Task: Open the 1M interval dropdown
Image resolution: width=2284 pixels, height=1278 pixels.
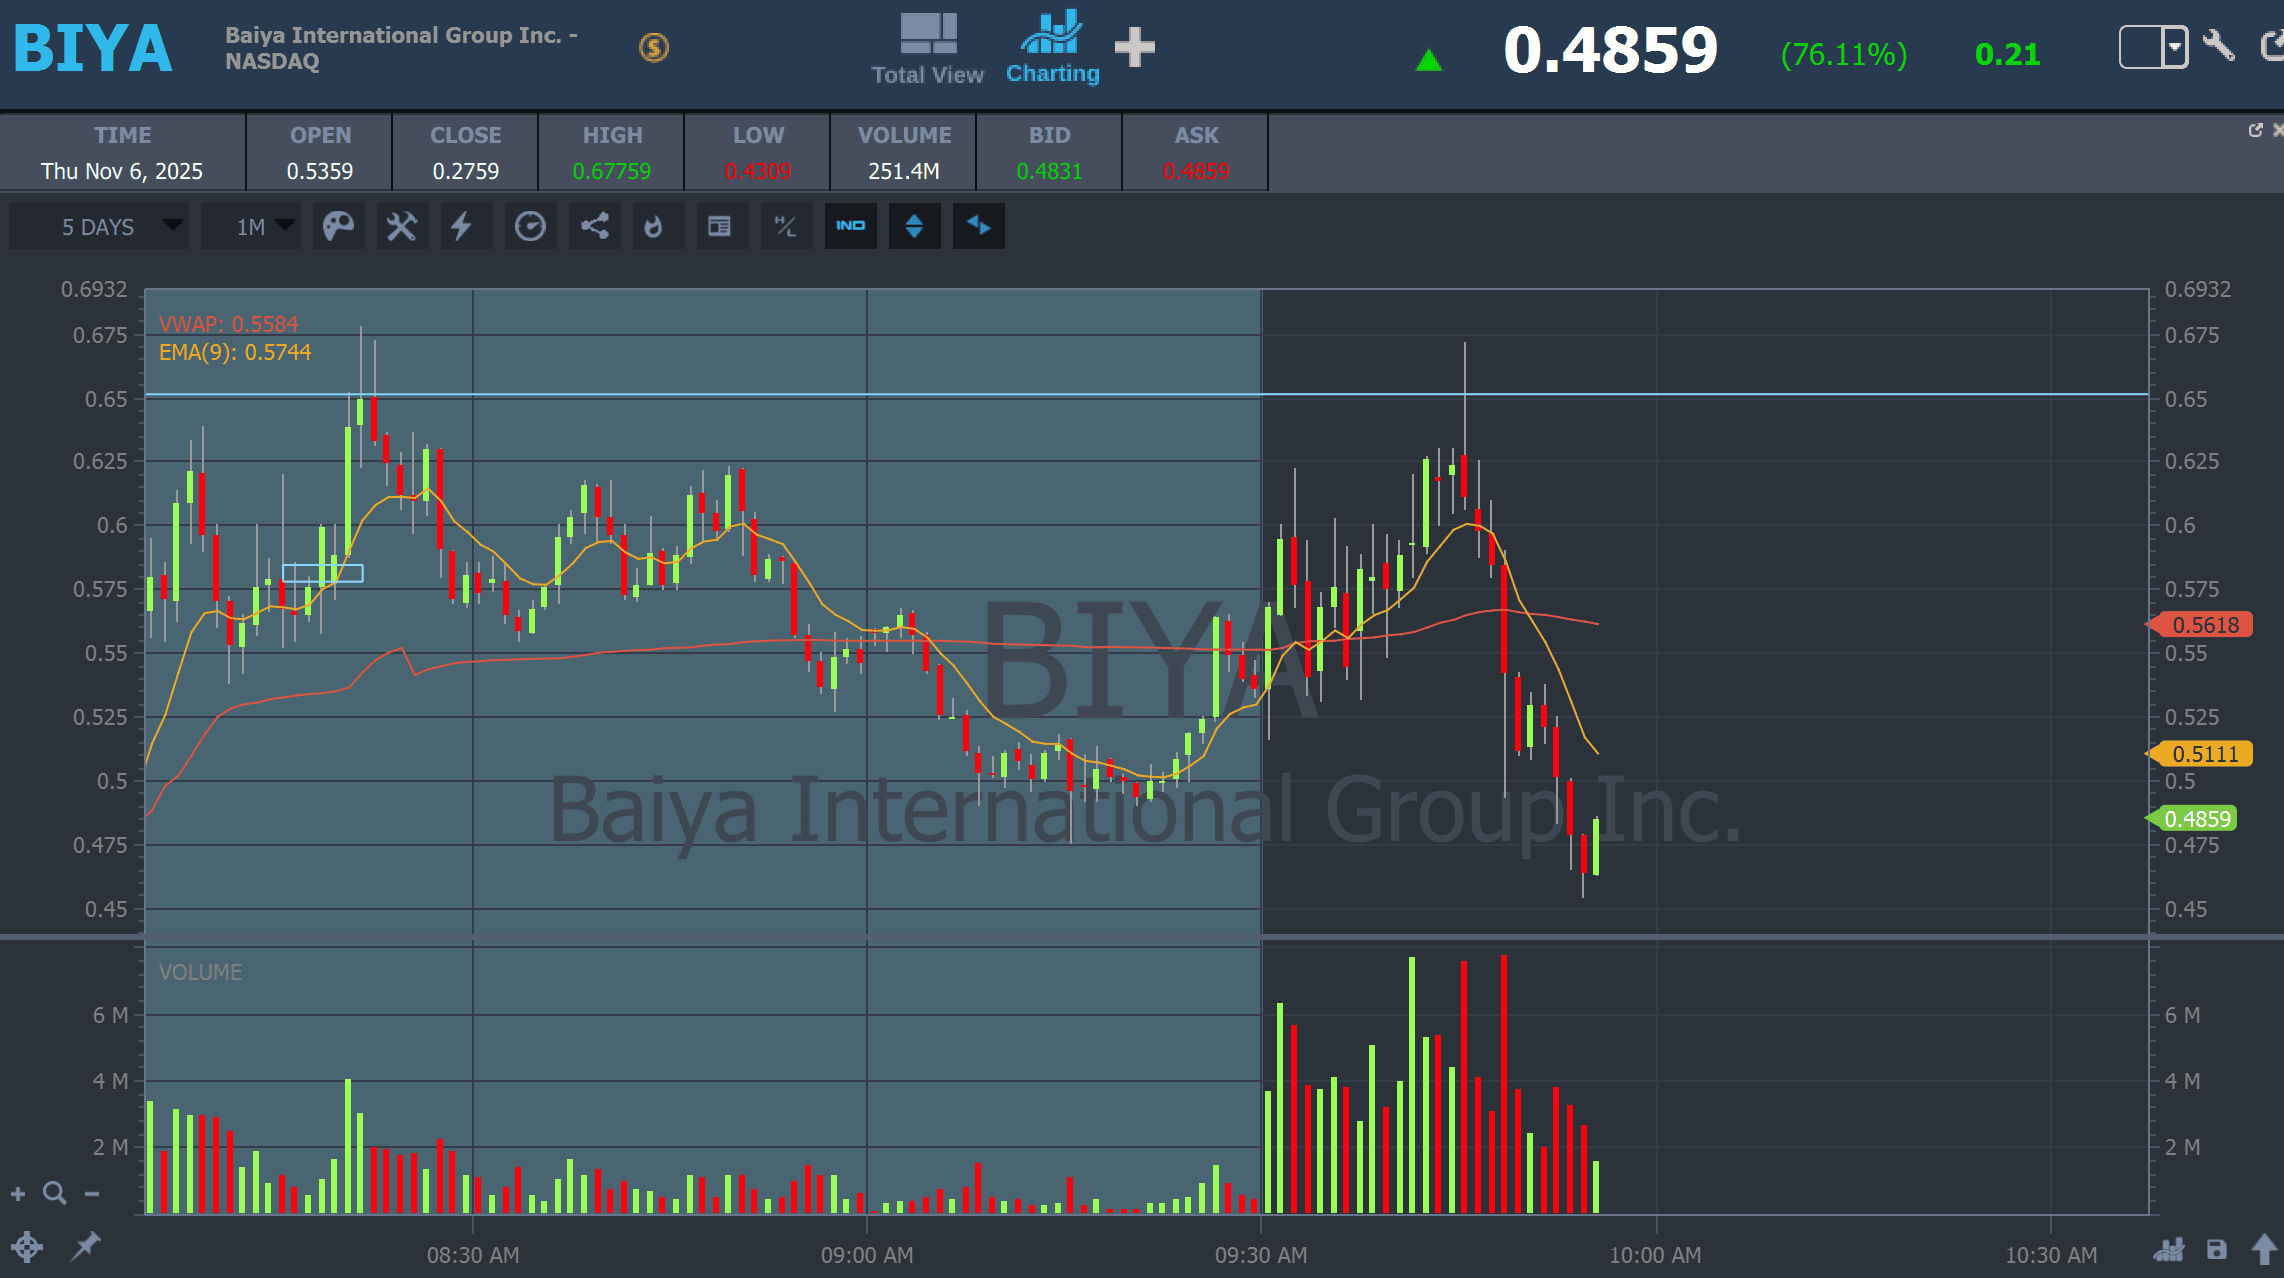Action: click(x=251, y=226)
